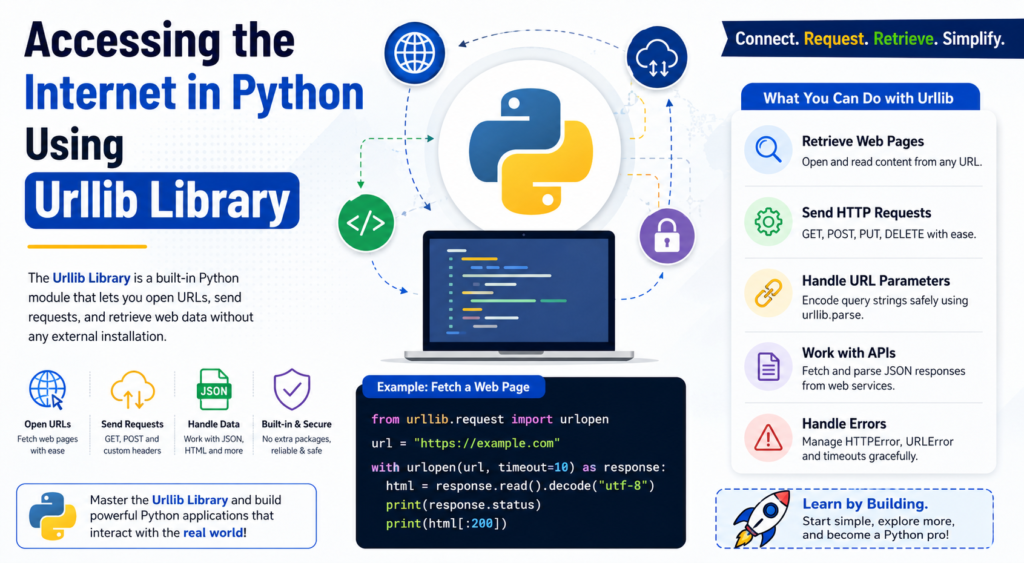Click the 'Accessing the' title line
The image size is (1024, 563).
pyautogui.click(x=159, y=40)
